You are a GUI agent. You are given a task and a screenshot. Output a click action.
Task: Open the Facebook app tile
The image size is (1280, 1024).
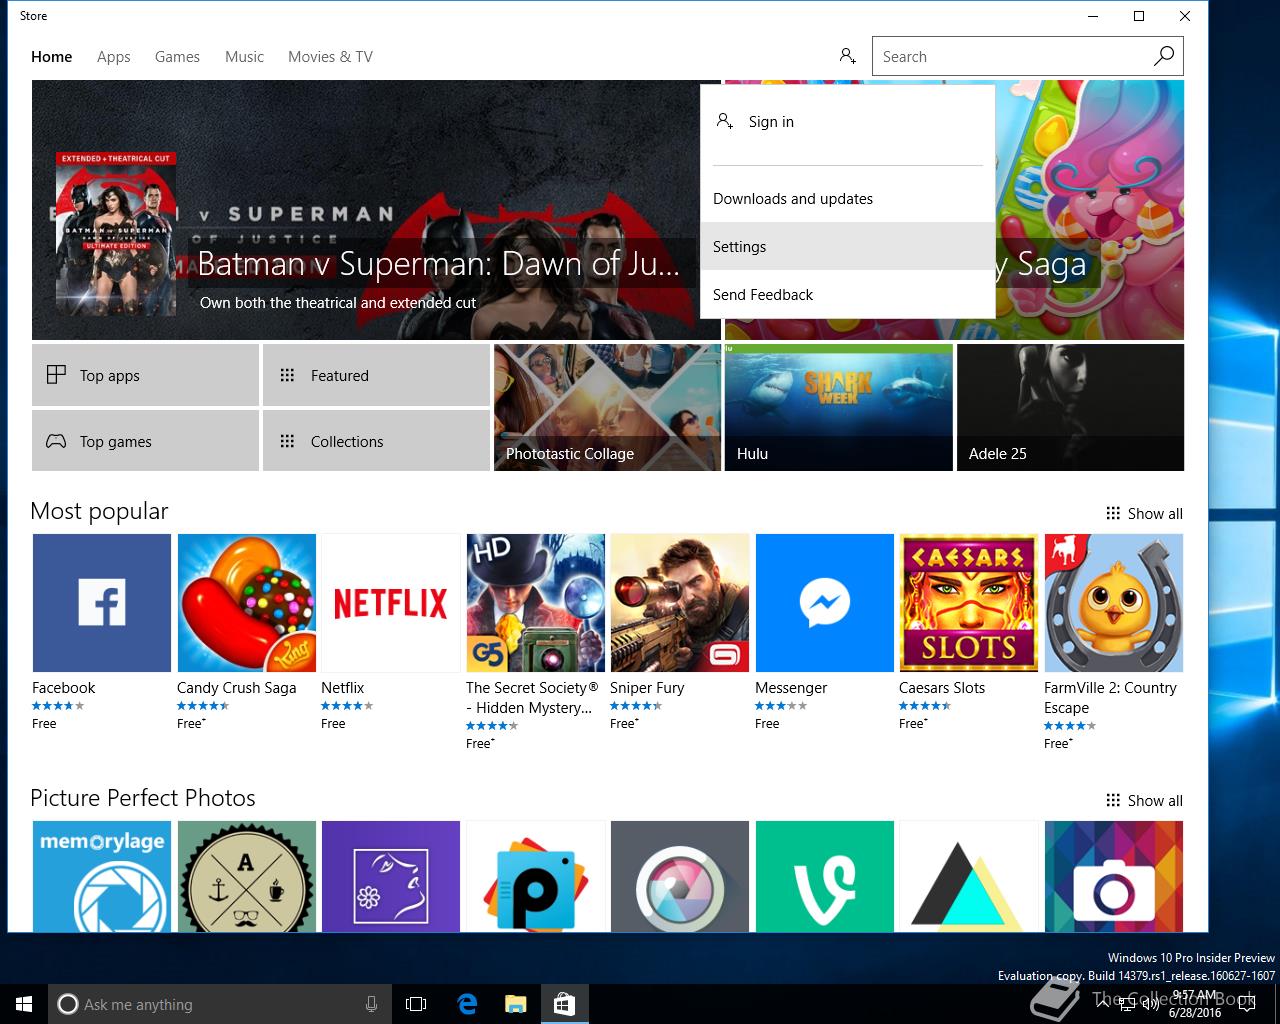101,603
